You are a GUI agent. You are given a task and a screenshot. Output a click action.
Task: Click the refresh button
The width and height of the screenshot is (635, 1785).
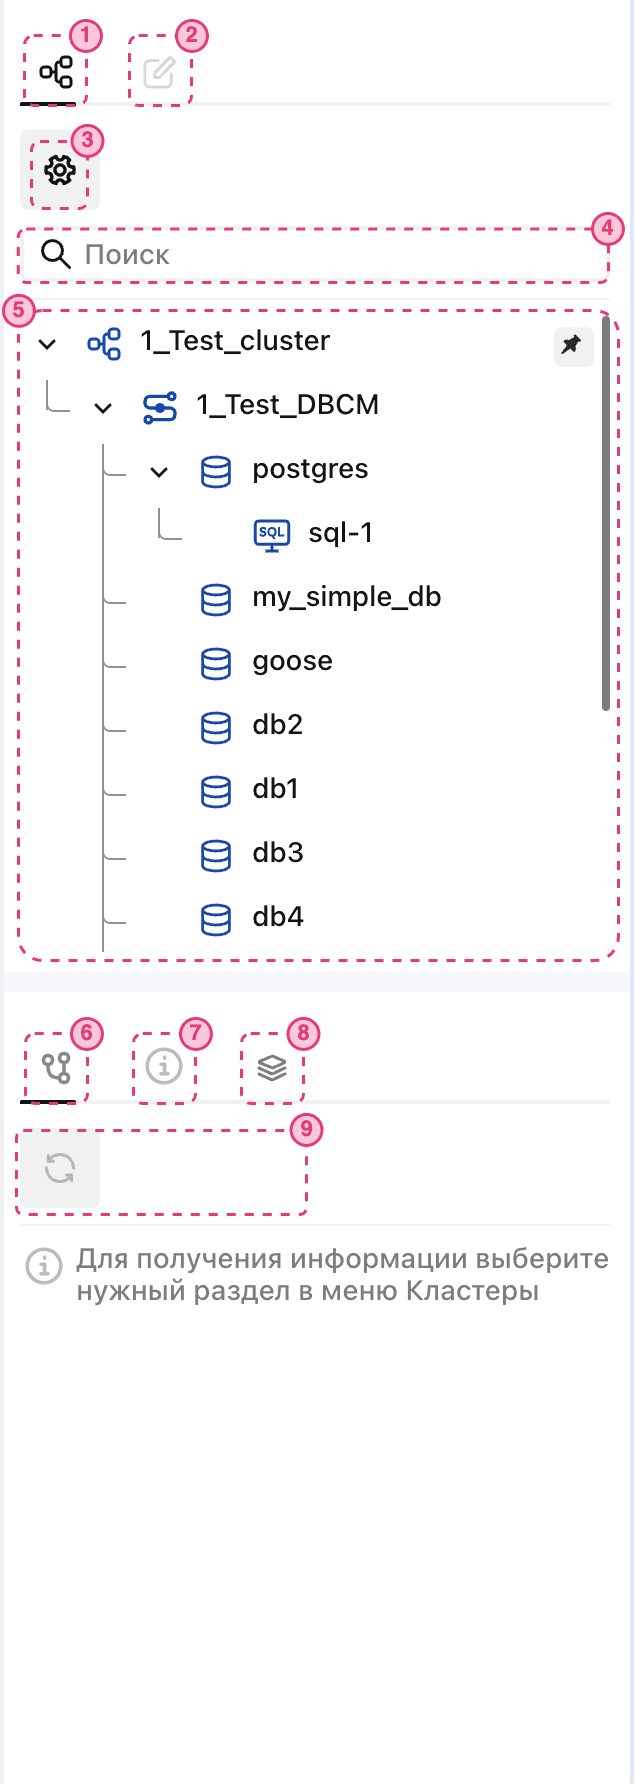(x=60, y=1168)
